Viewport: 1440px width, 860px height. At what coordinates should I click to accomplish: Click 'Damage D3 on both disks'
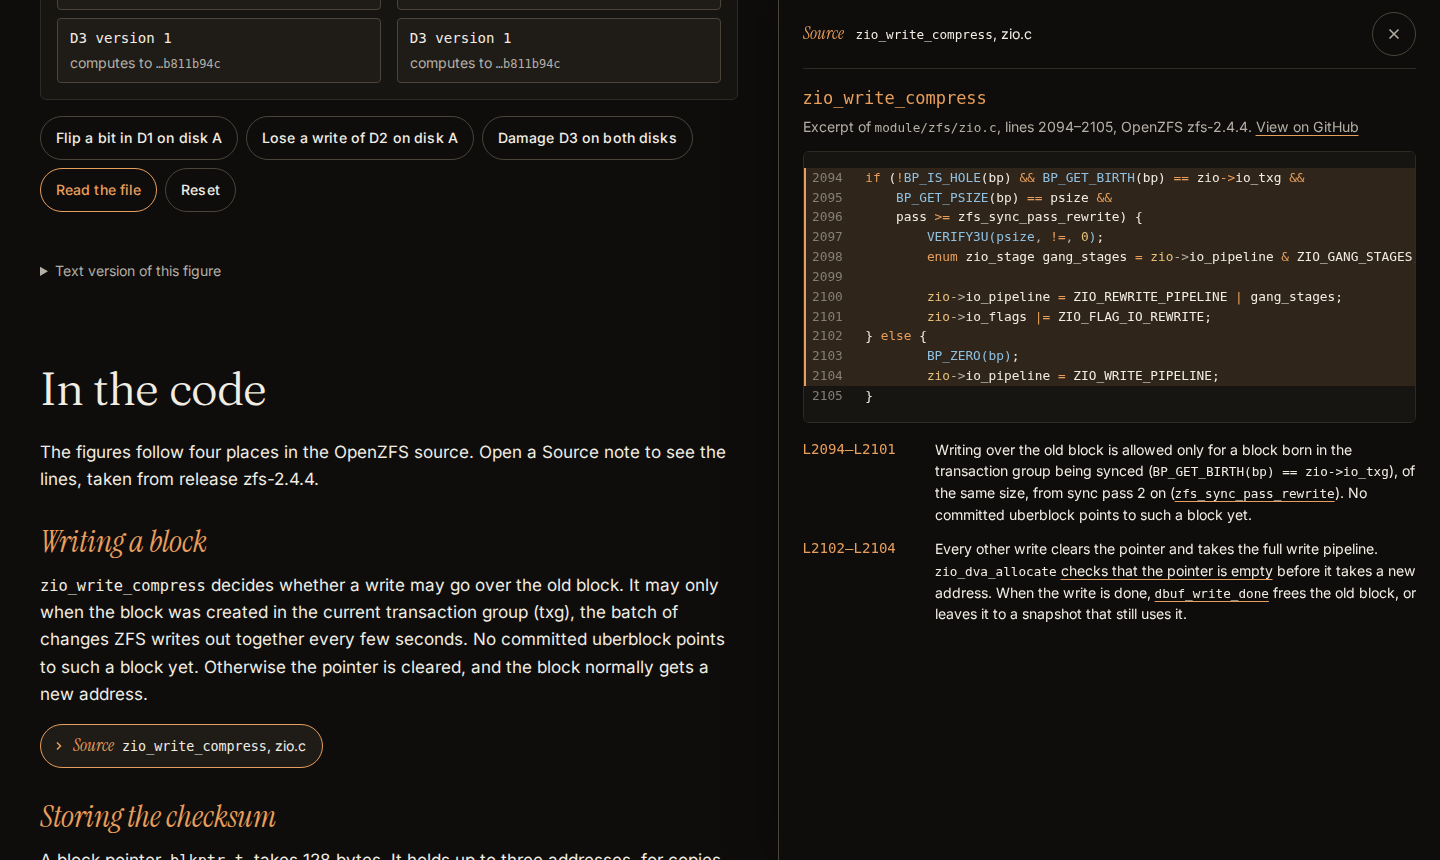point(587,138)
